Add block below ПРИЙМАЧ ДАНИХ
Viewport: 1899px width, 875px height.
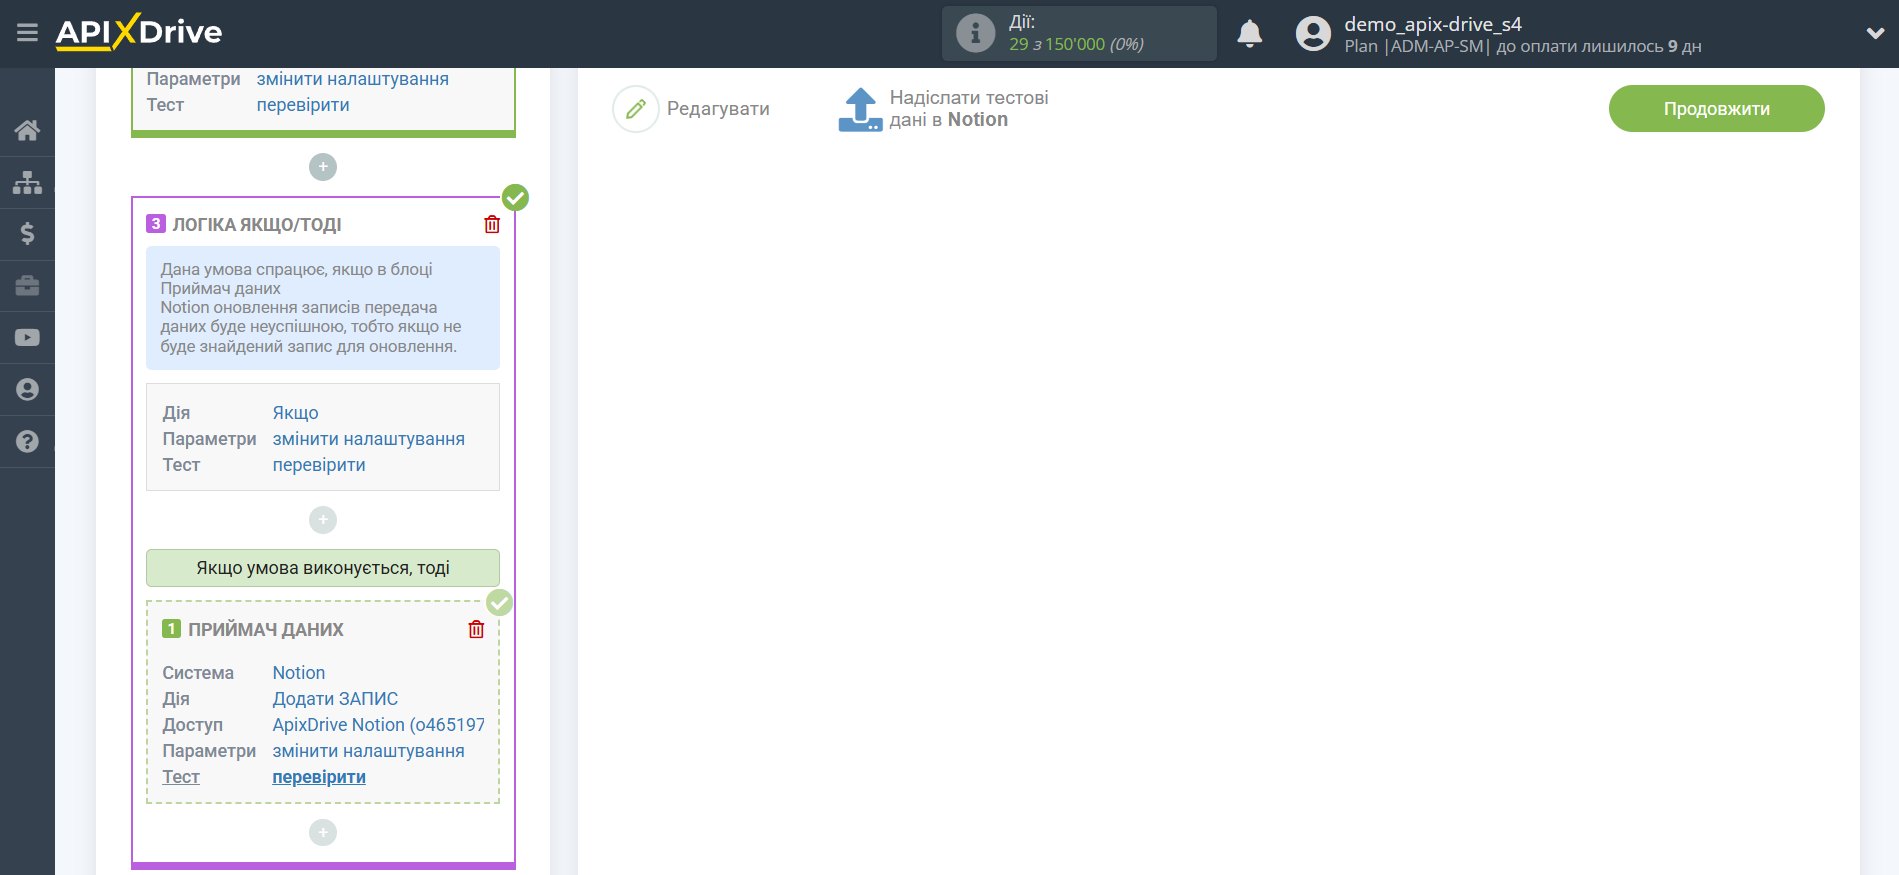pos(323,832)
